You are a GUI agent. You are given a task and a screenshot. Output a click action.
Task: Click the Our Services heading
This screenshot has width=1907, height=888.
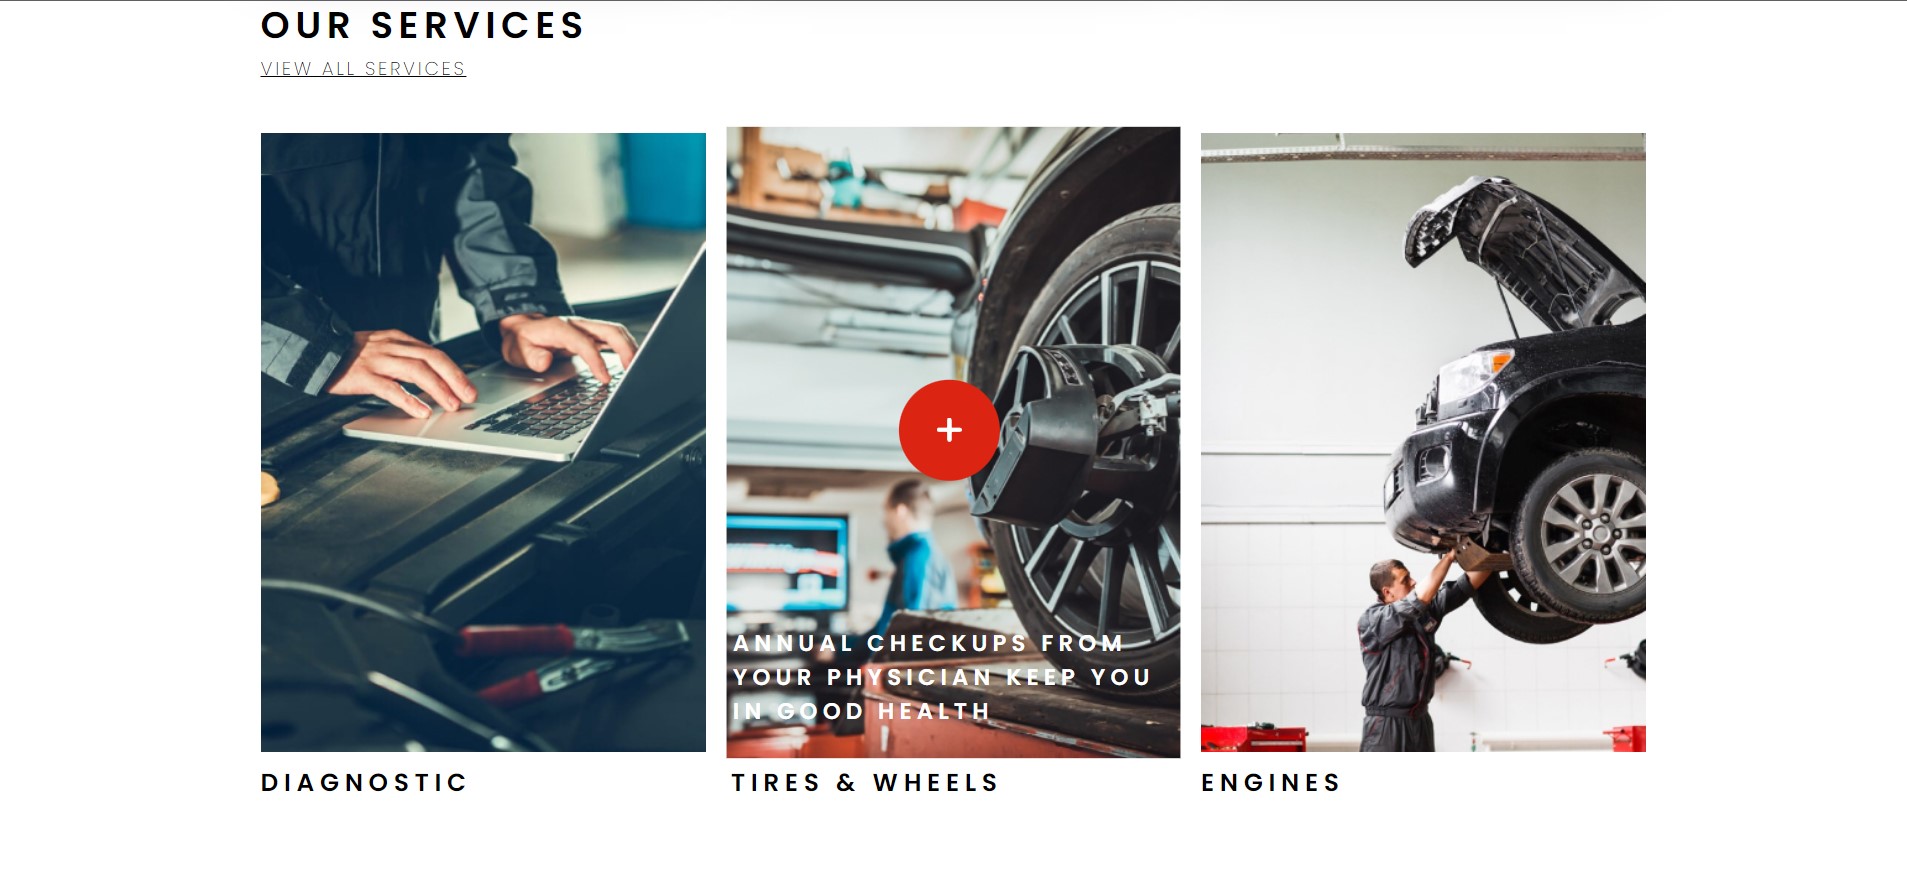[422, 26]
